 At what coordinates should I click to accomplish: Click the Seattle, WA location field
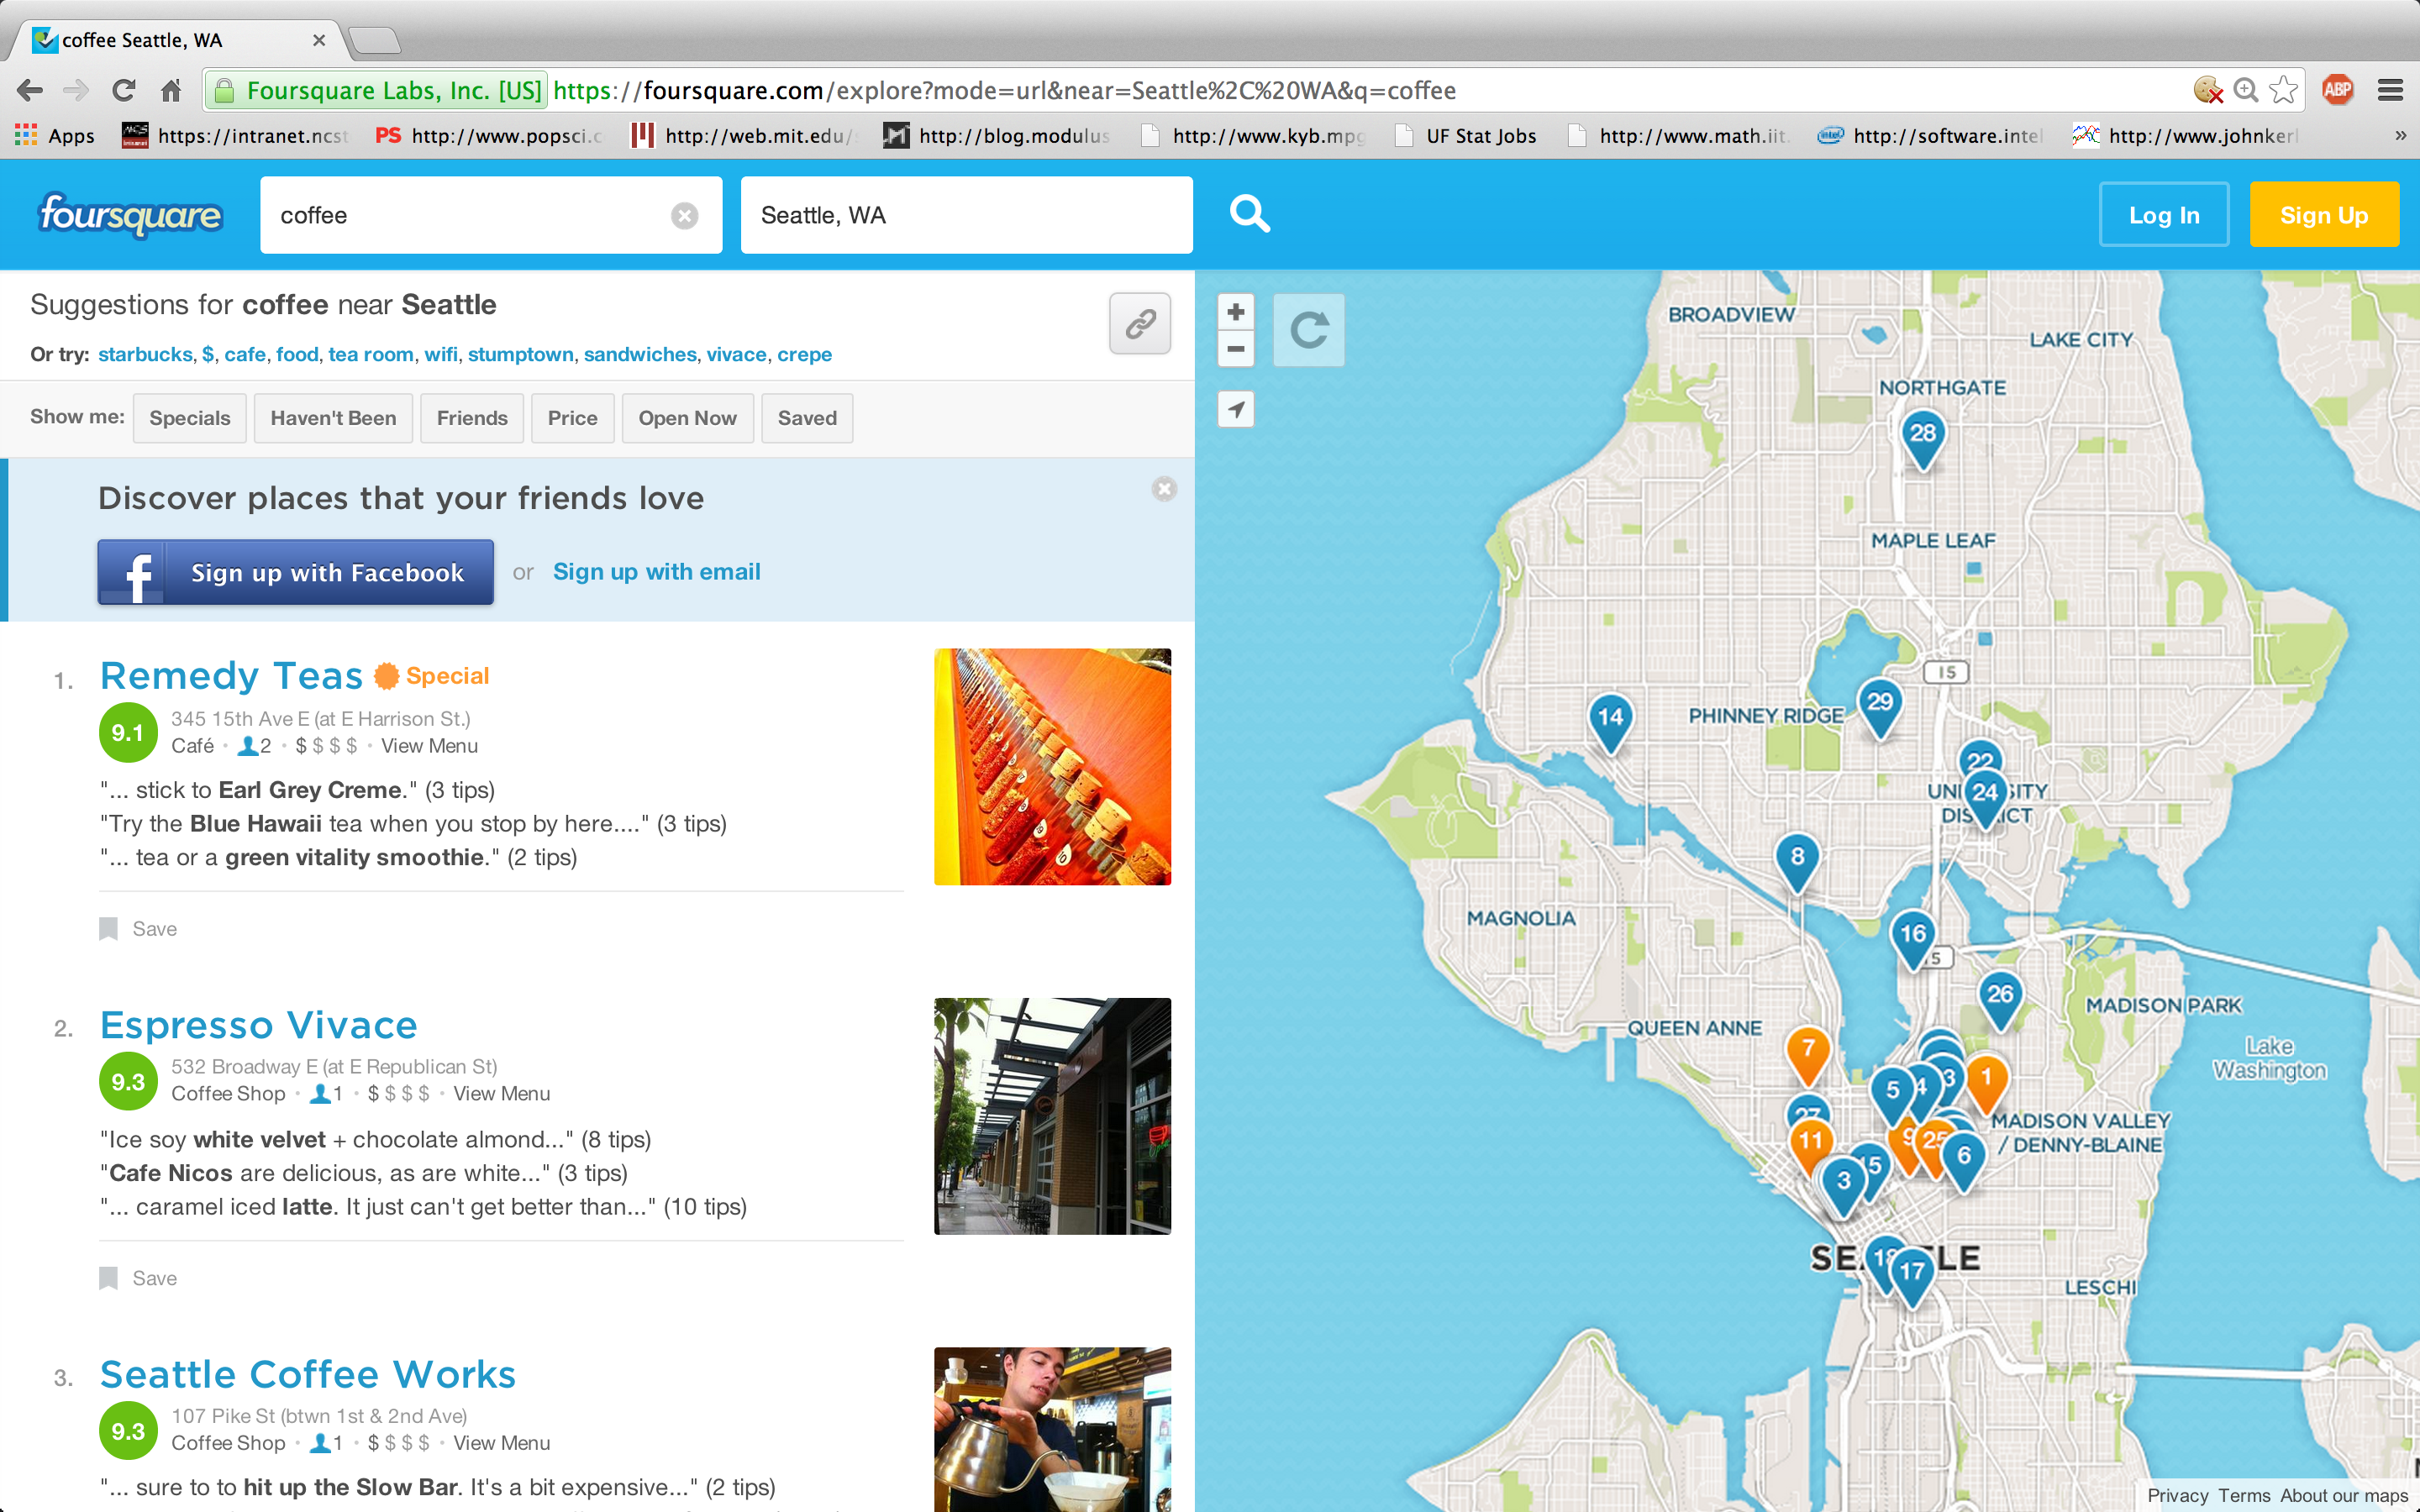point(967,215)
